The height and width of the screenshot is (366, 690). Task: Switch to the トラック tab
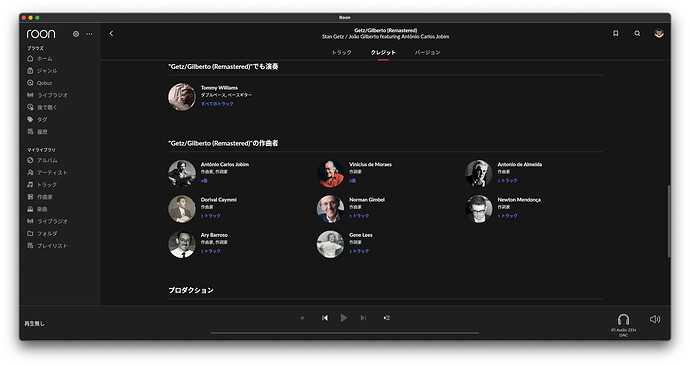pos(341,52)
